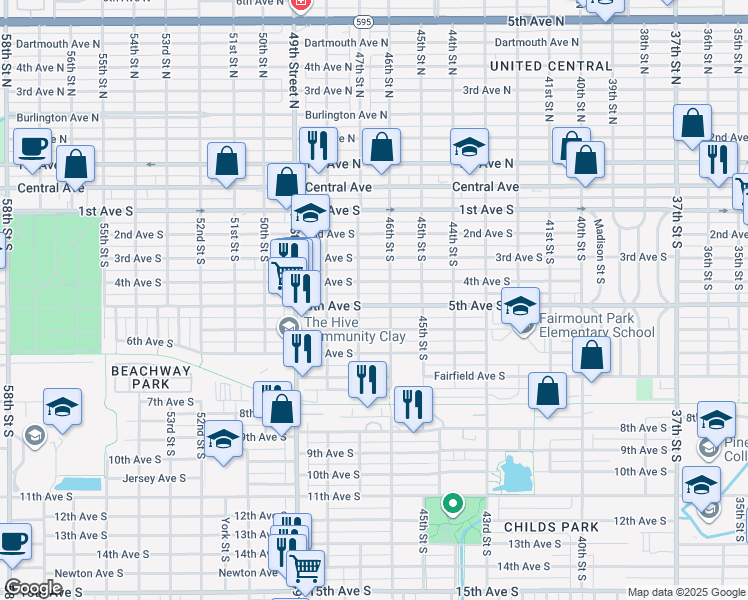Open the shopping bag marker below Fairmount Park Elementary label

click(592, 357)
